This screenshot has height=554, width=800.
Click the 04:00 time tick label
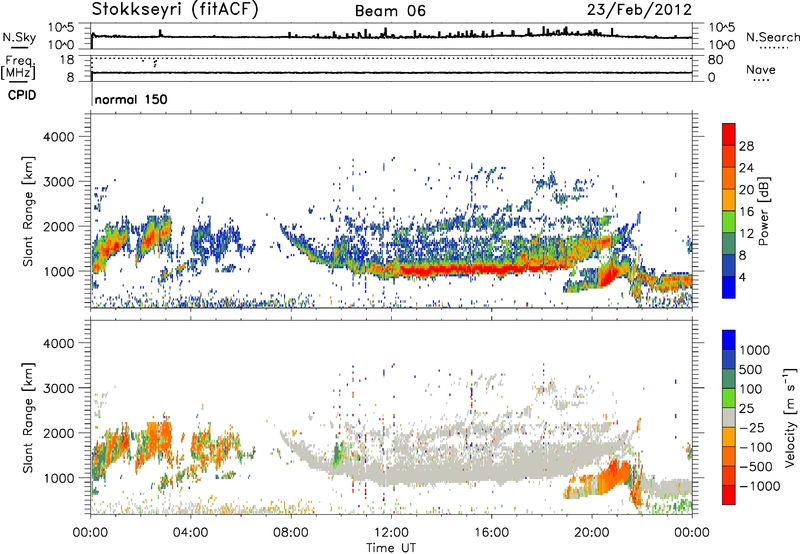(191, 533)
